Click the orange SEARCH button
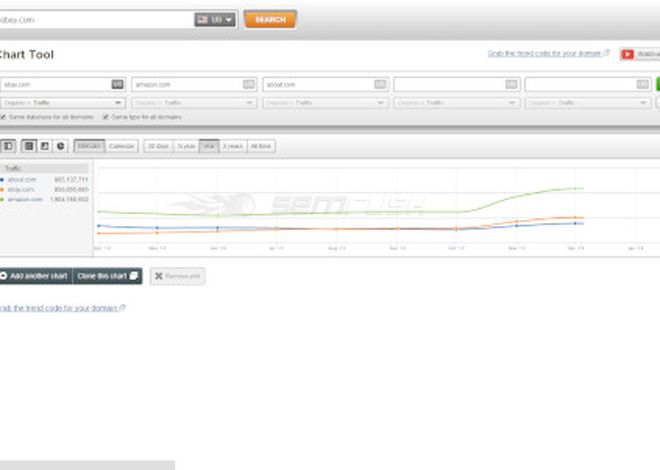 pyautogui.click(x=270, y=19)
